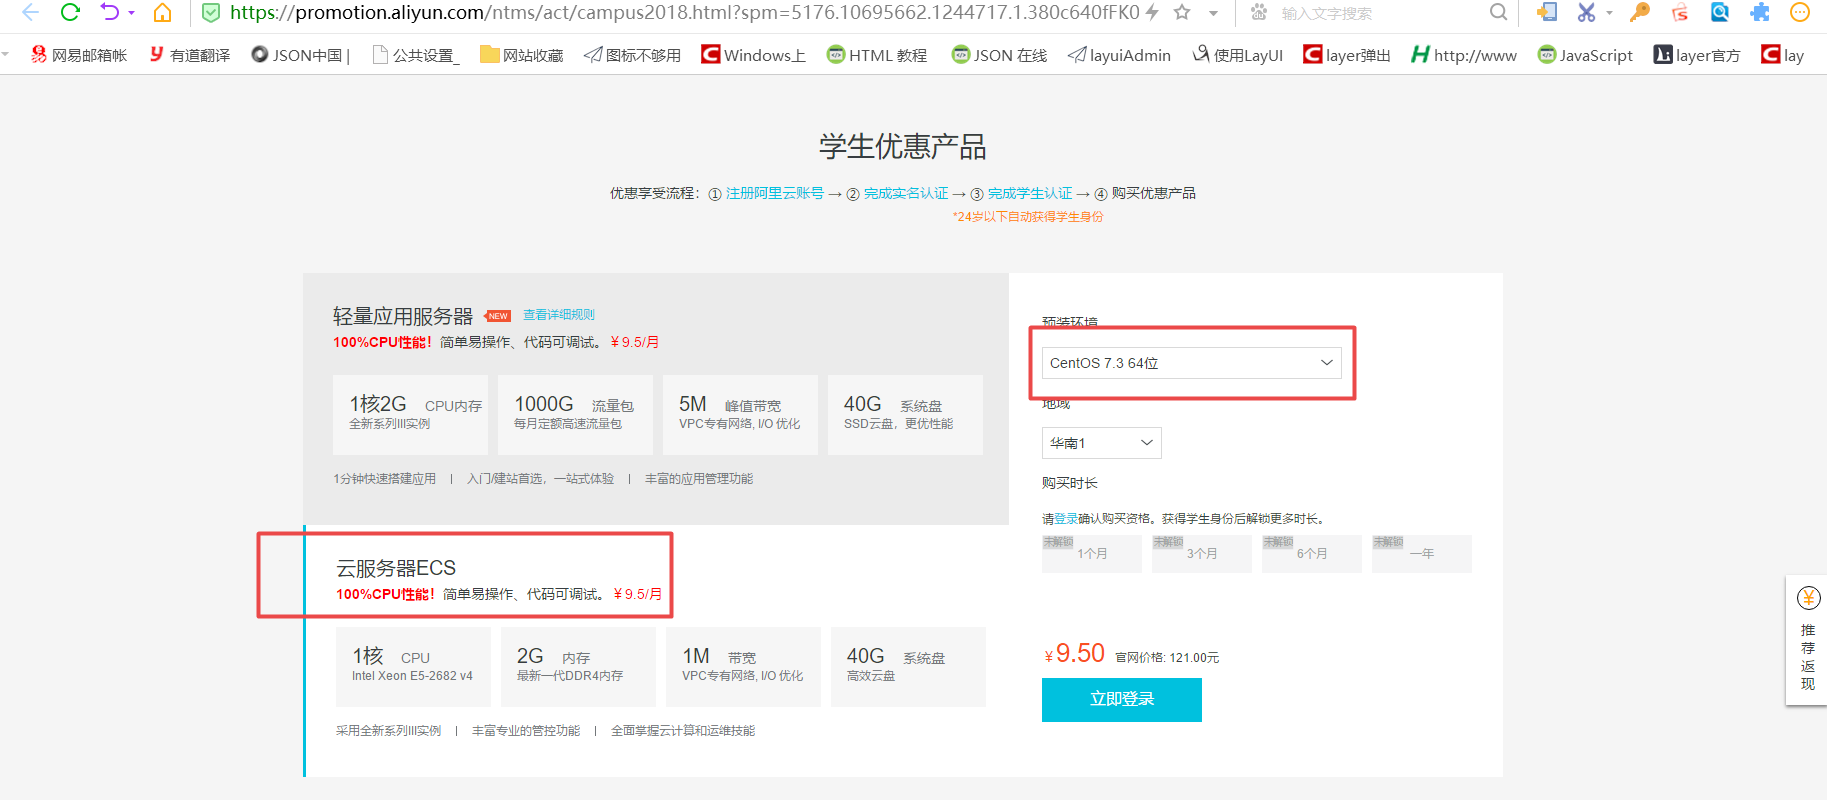
Task: Choose the 1个月 purchase duration
Action: click(x=1092, y=554)
